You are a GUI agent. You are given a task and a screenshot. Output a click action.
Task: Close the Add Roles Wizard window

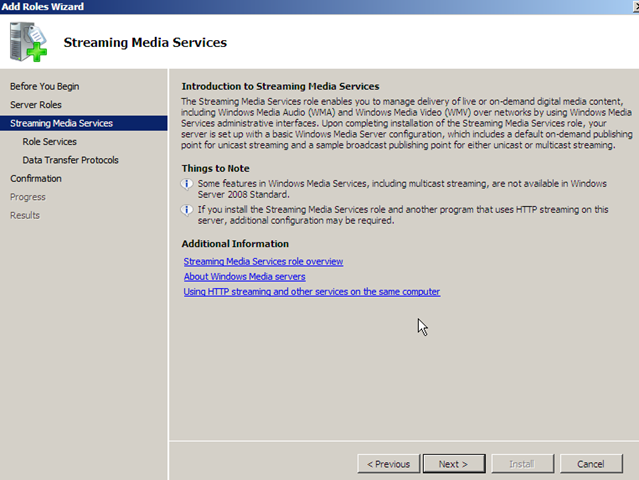(636, 7)
